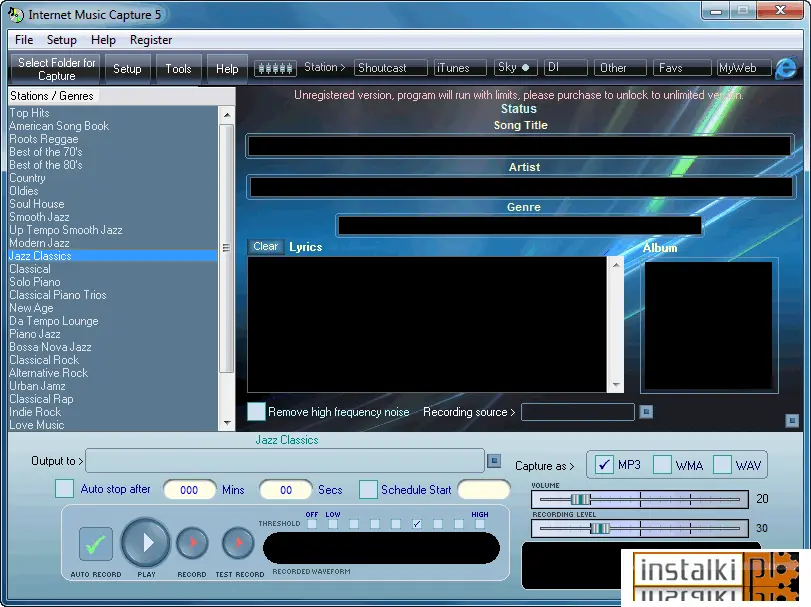Image resolution: width=811 pixels, height=607 pixels.
Task: Open the Output to folder browse icon
Action: click(494, 460)
